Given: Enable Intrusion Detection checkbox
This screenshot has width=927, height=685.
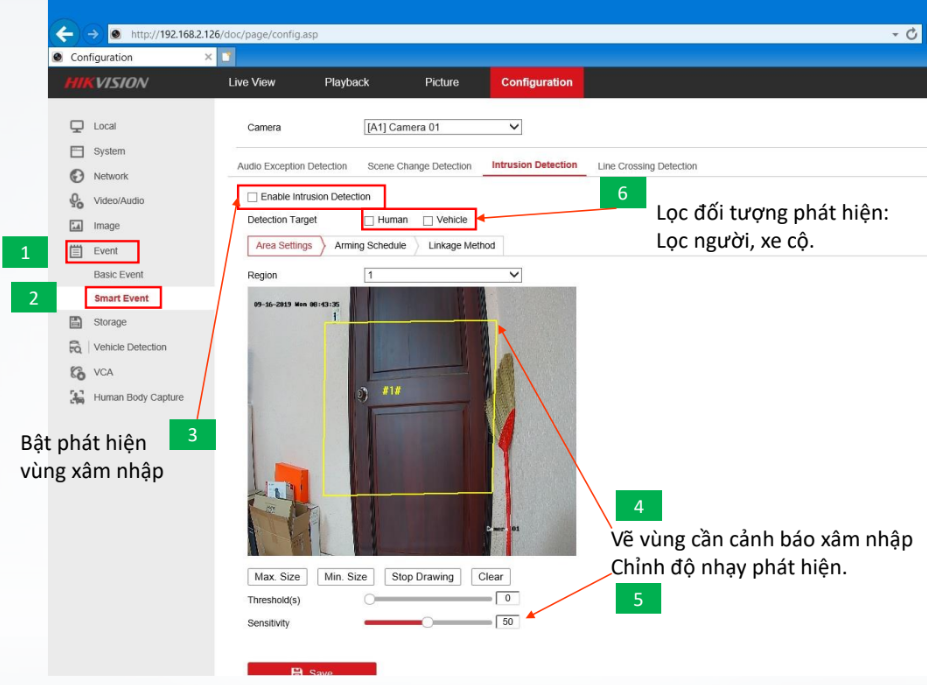Looking at the screenshot, I should click(x=253, y=197).
